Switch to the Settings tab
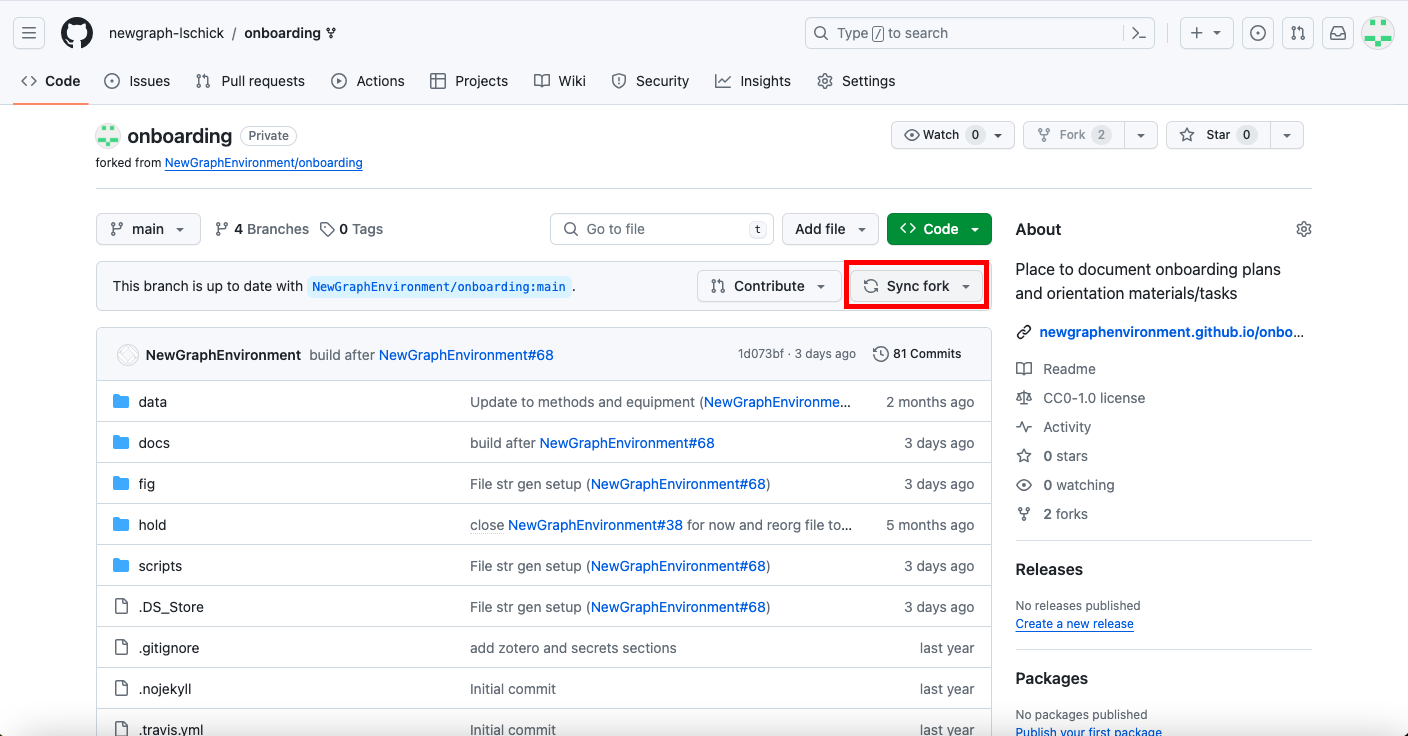The image size is (1408, 736). [x=856, y=81]
